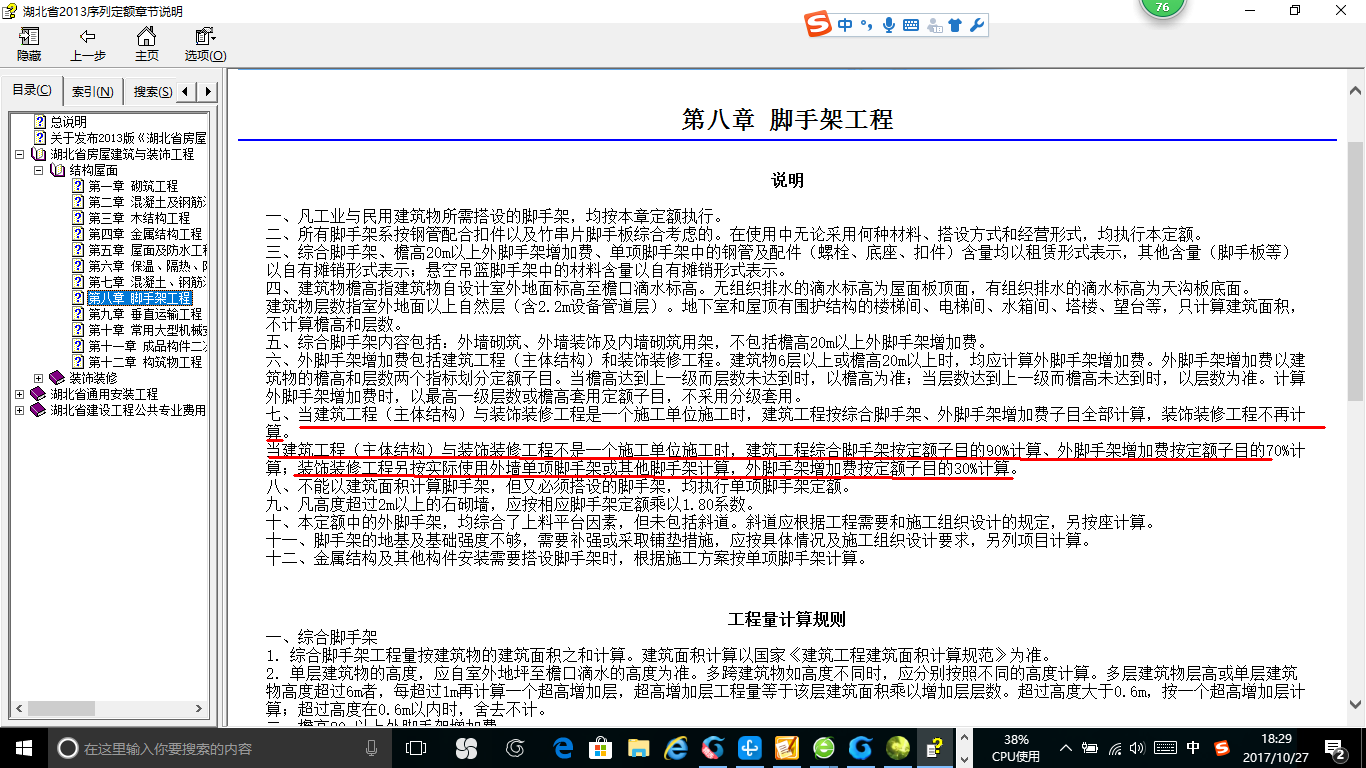Screen dimensions: 1366x768
Task: Show hidden system tray icons
Action: [x=1067, y=748]
